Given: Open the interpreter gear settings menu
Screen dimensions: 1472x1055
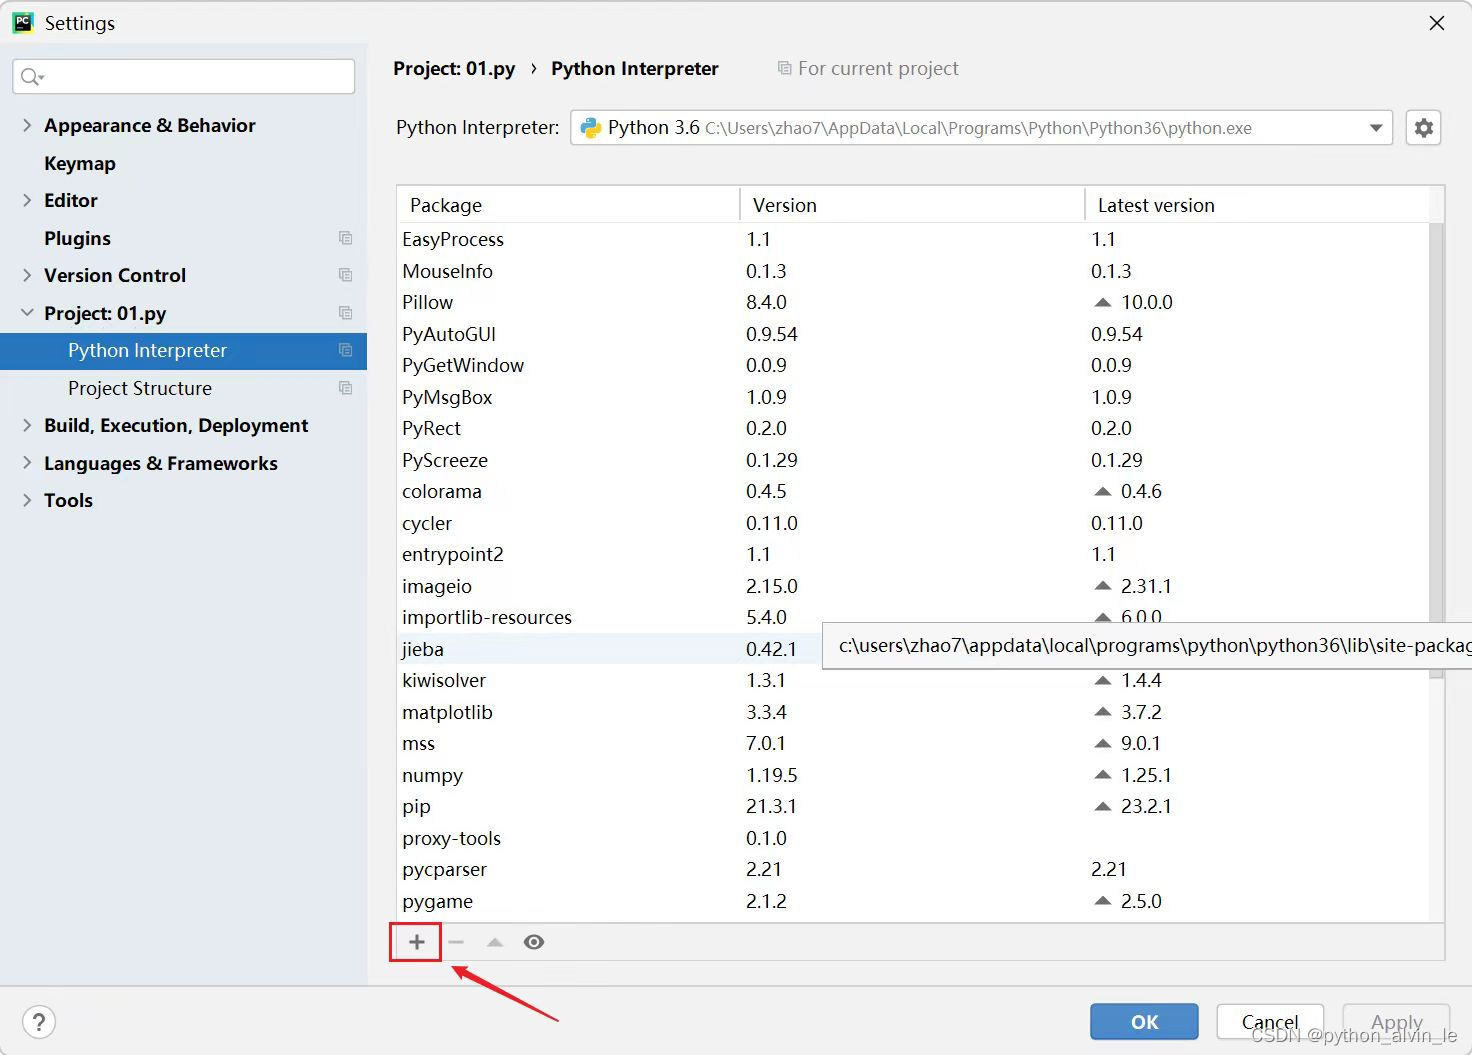Looking at the screenshot, I should (1423, 128).
